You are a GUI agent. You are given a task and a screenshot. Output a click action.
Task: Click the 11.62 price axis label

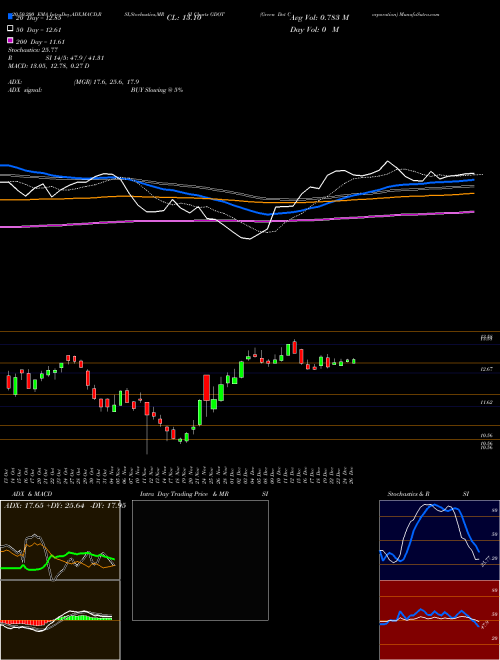tap(487, 402)
